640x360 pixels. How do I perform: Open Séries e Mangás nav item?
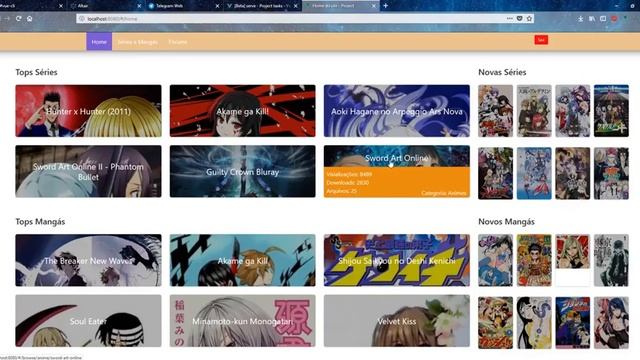pyautogui.click(x=137, y=42)
